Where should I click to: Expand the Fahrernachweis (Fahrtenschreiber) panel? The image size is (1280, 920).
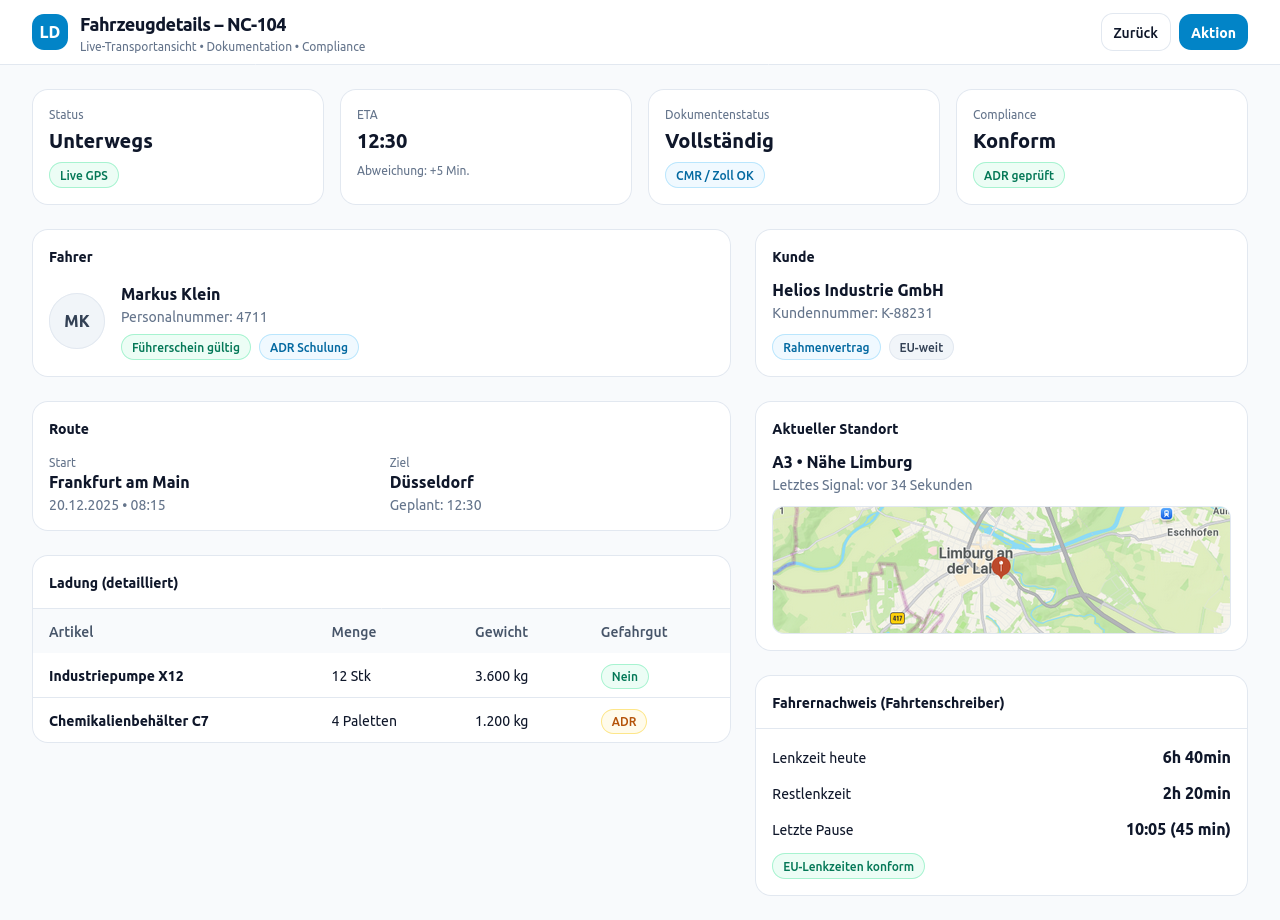tap(888, 702)
